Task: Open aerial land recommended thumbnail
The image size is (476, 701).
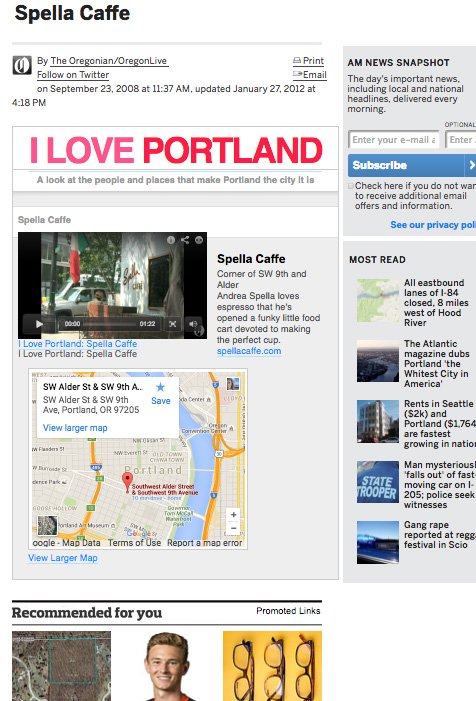Action: point(61,666)
